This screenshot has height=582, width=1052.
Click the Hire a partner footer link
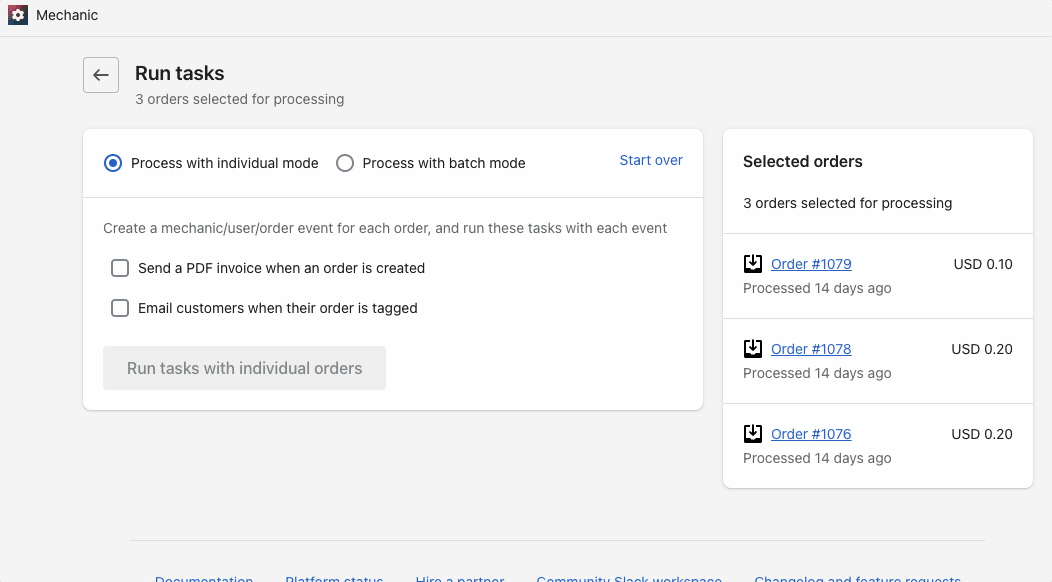[x=459, y=578]
